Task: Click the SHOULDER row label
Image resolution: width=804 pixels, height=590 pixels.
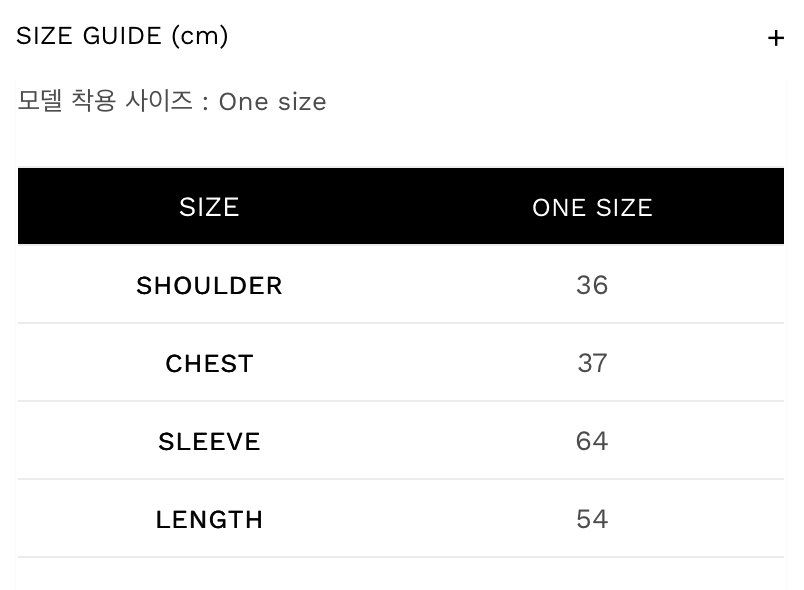Action: pos(209,286)
